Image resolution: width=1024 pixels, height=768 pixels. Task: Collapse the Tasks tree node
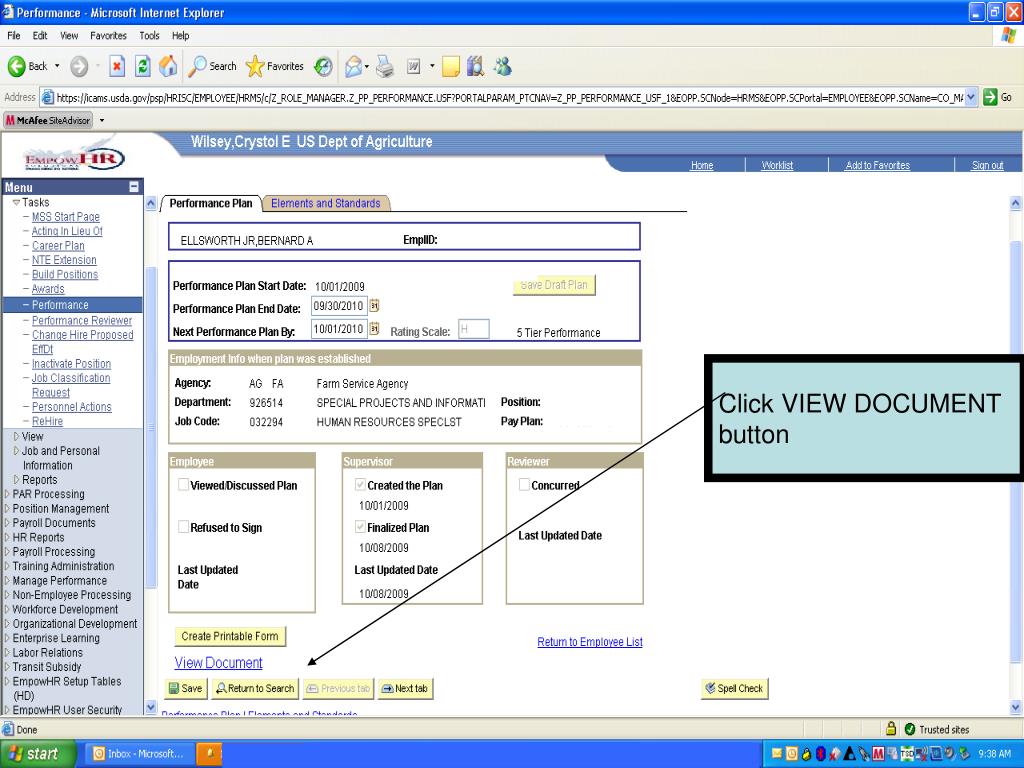click(16, 202)
